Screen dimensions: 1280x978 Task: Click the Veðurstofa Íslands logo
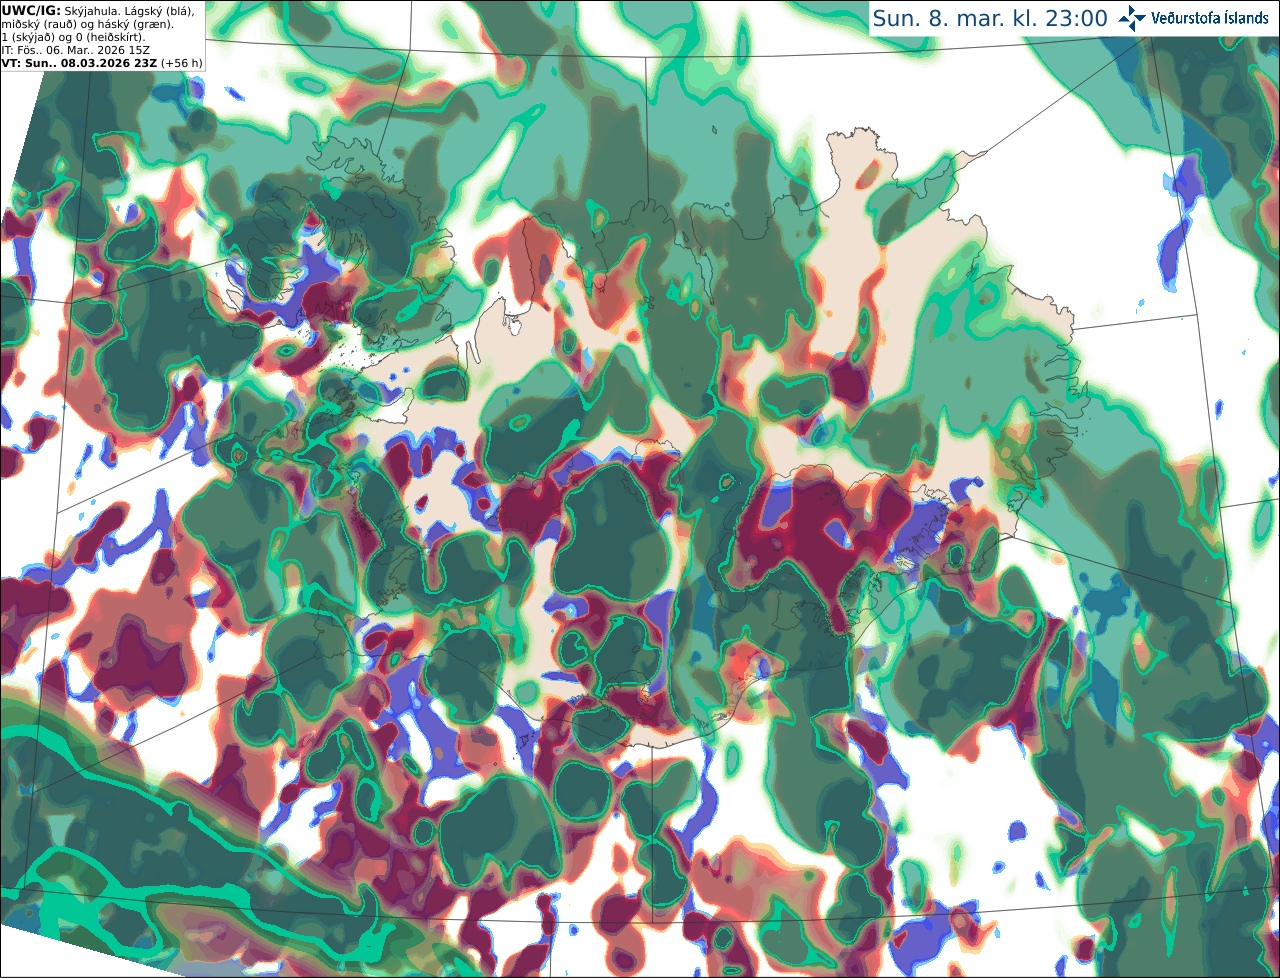pyautogui.click(x=1194, y=18)
